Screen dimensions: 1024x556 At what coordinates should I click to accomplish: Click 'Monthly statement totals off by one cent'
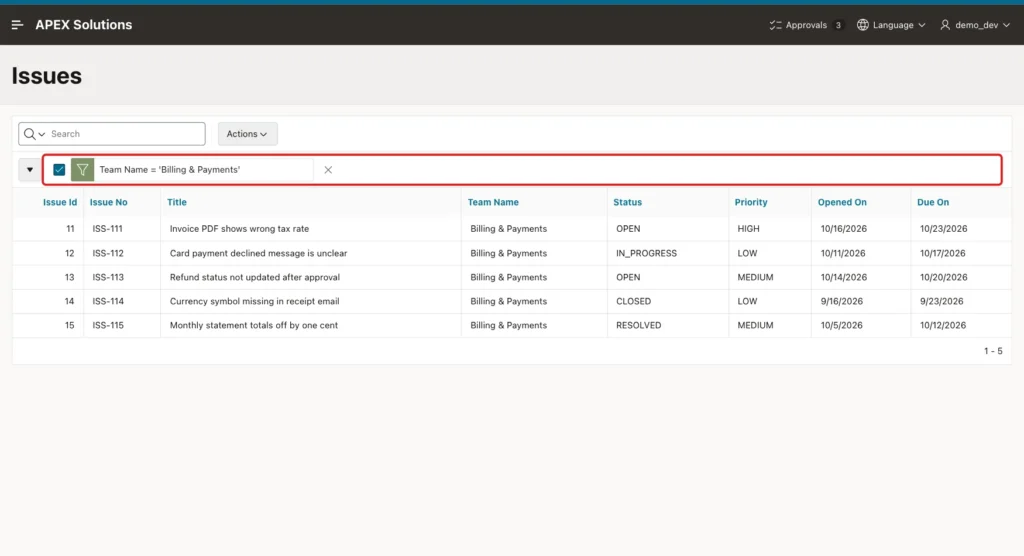[x=254, y=325]
